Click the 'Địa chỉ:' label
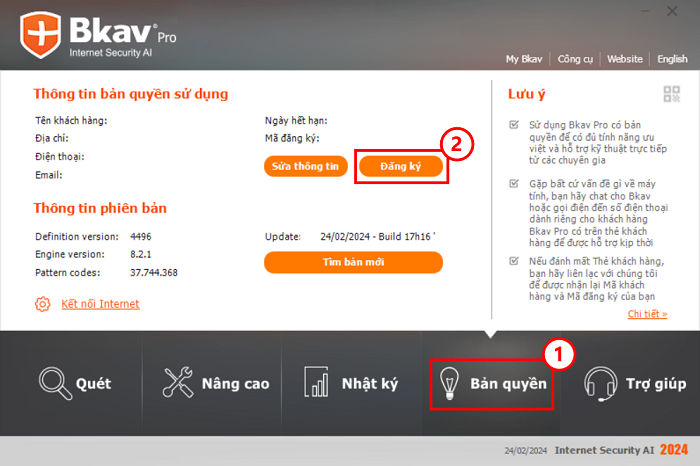700x466 pixels. tap(52, 138)
